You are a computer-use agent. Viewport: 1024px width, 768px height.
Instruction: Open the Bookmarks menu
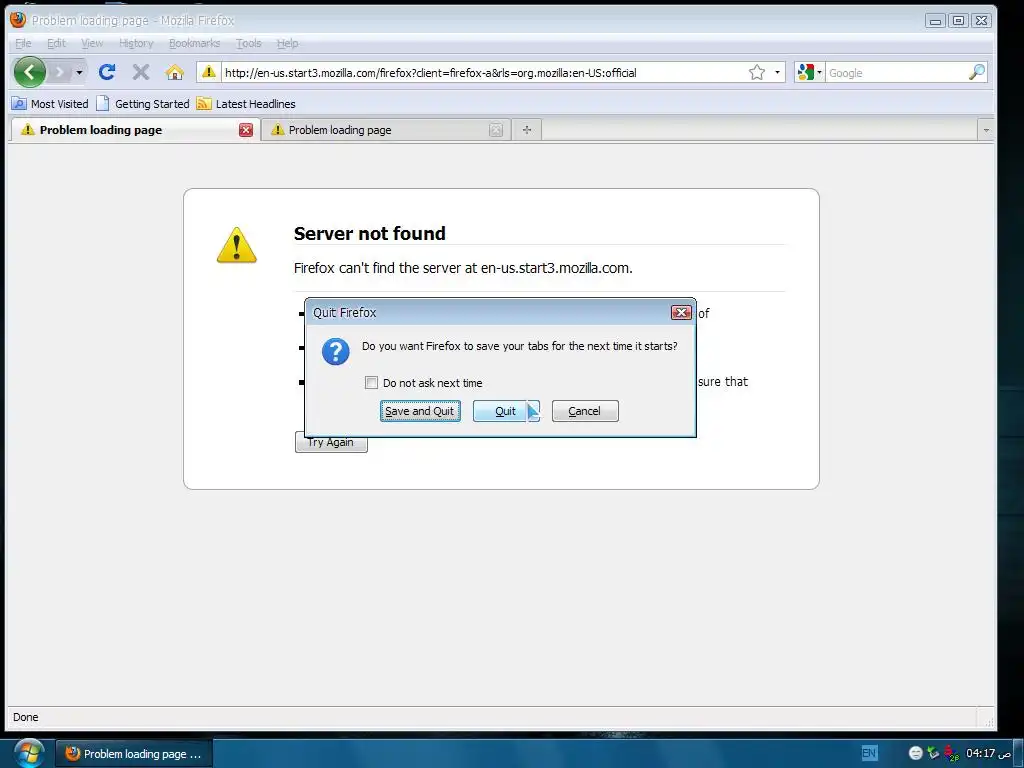click(x=195, y=43)
